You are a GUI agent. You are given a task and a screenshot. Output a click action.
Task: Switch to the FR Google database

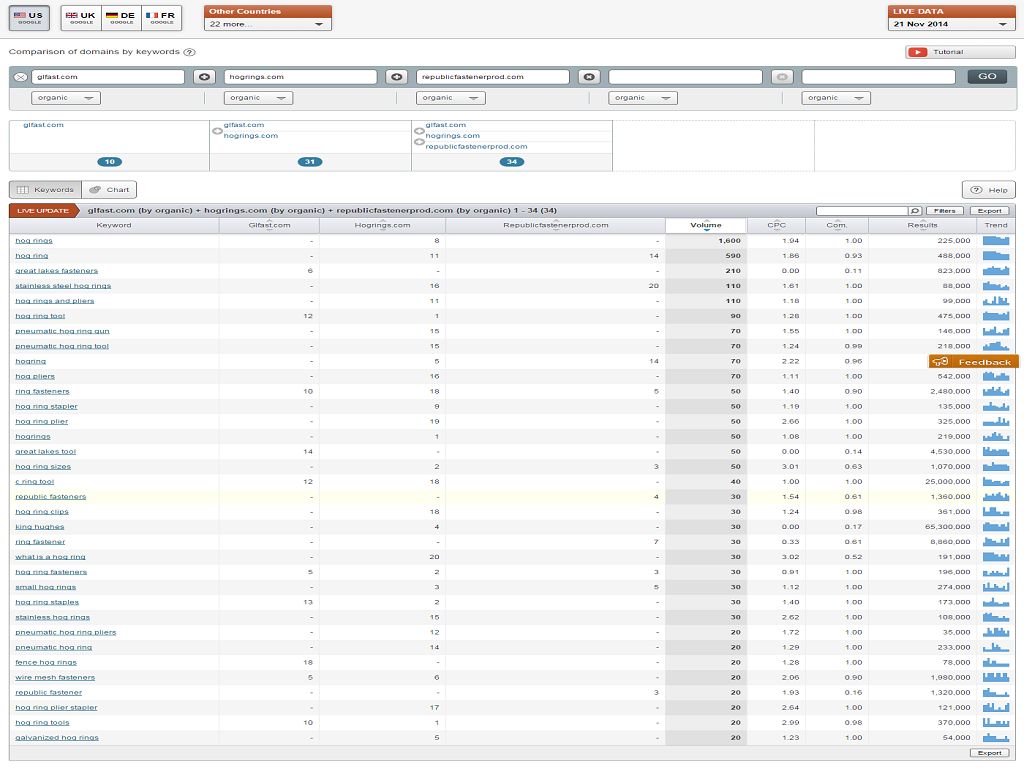(161, 17)
